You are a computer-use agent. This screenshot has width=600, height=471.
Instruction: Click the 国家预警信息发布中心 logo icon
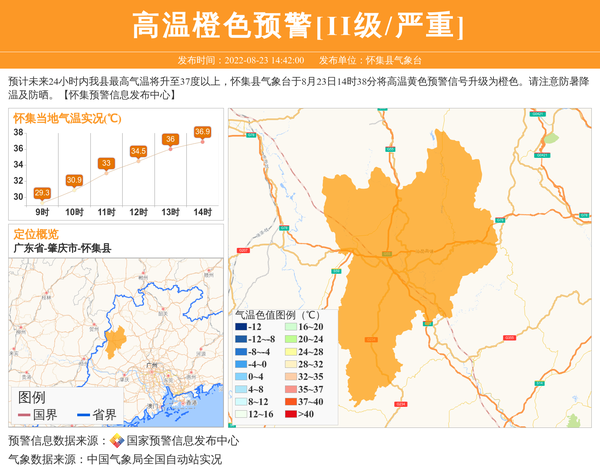[x=117, y=441]
